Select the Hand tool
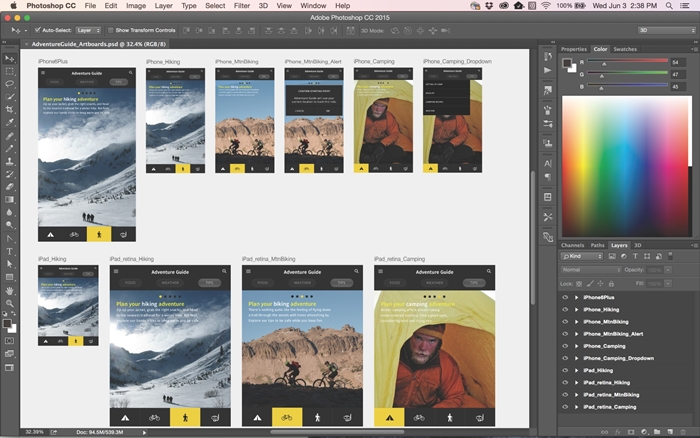Viewport: 700px width, 438px height. [9, 291]
